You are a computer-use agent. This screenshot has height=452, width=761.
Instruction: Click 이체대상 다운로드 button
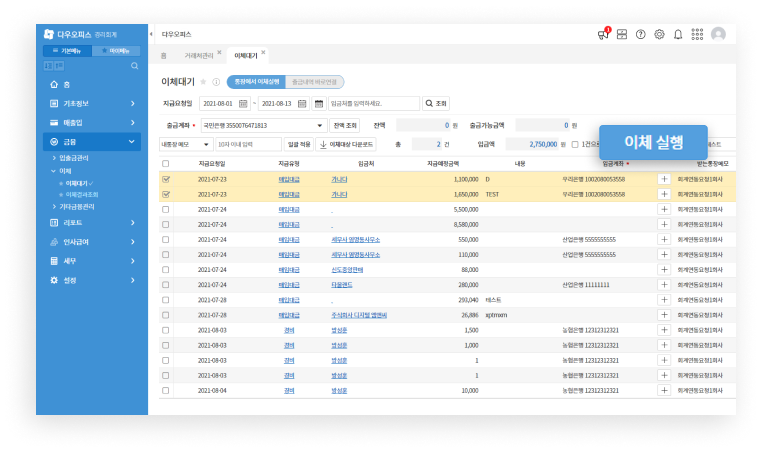point(346,144)
